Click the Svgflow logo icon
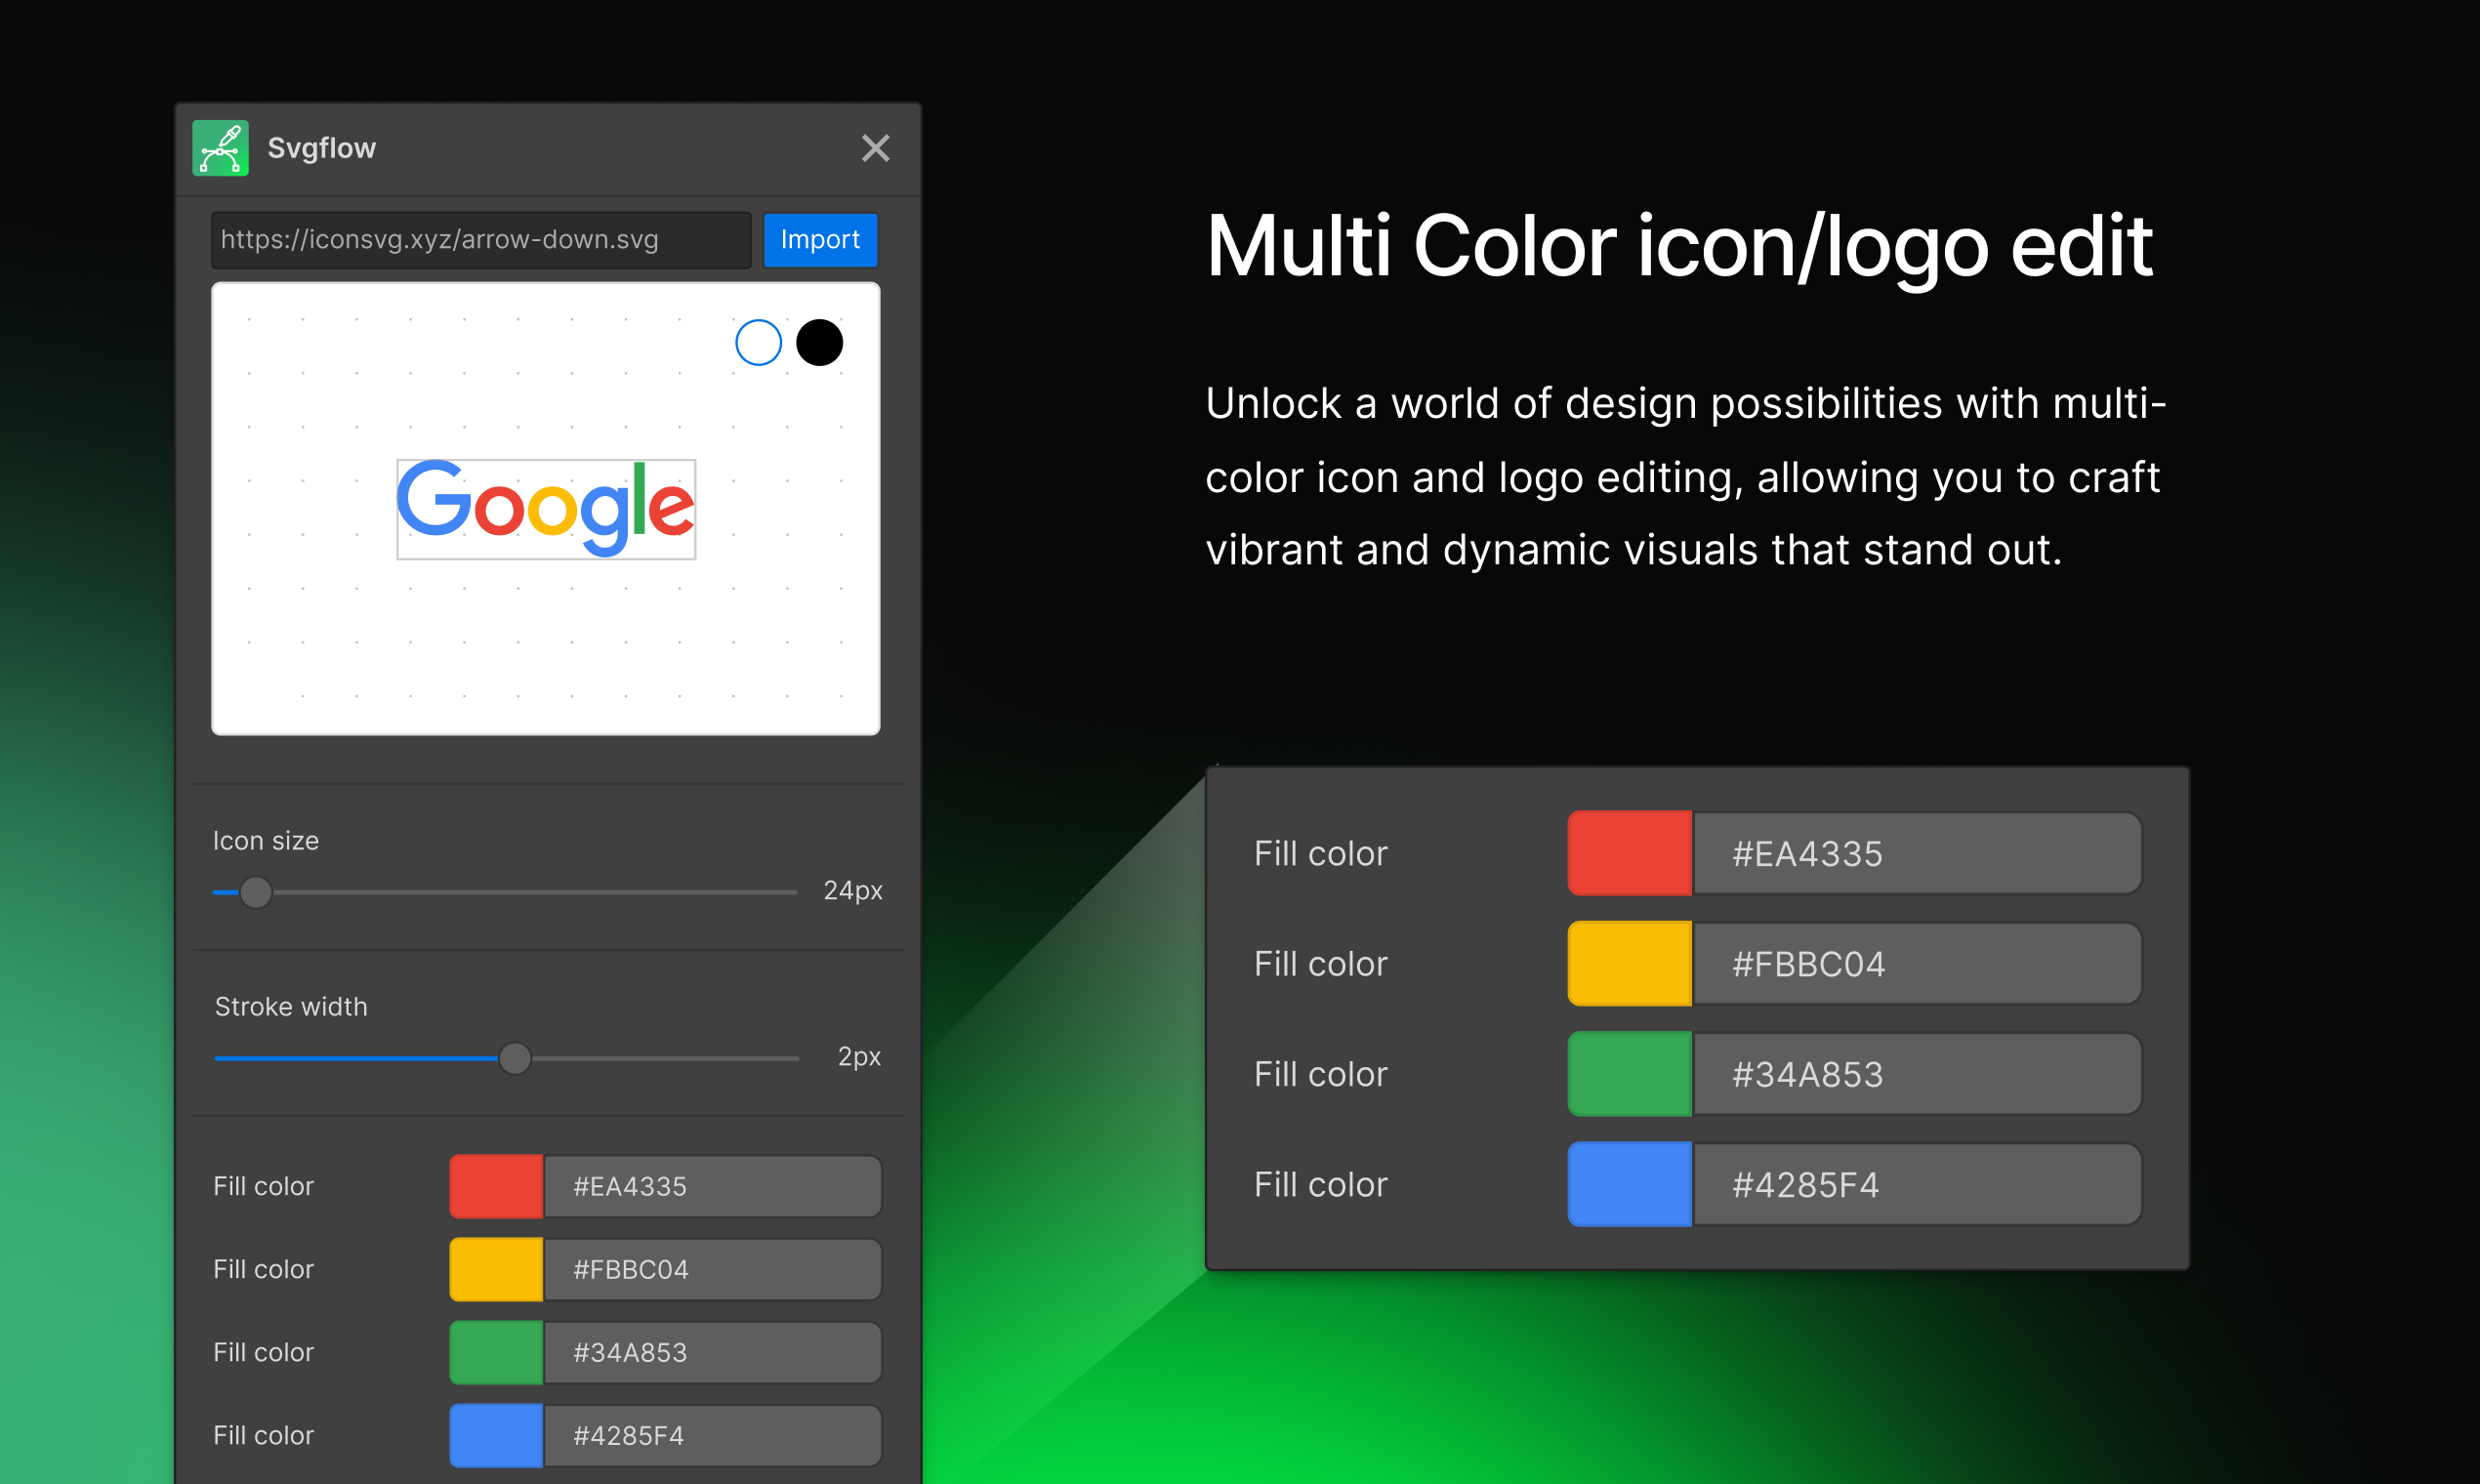This screenshot has width=2480, height=1484. tap(220, 148)
